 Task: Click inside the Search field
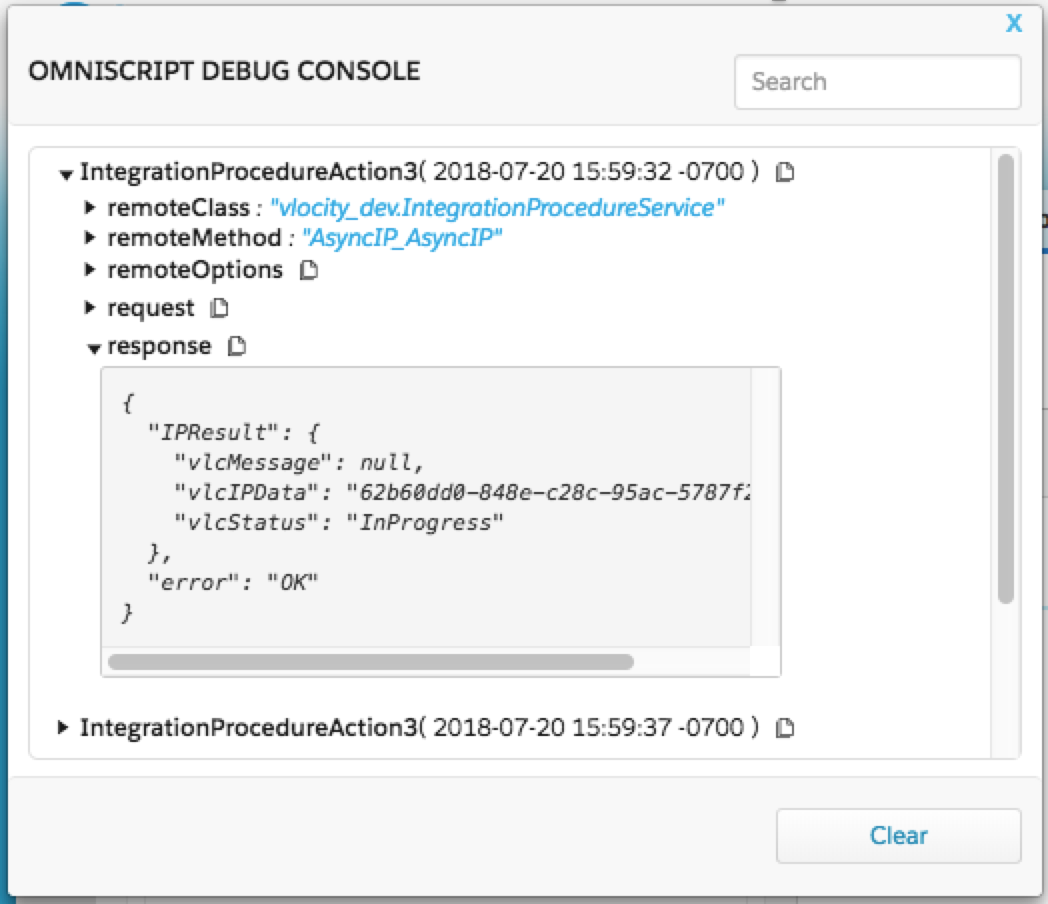tap(878, 82)
